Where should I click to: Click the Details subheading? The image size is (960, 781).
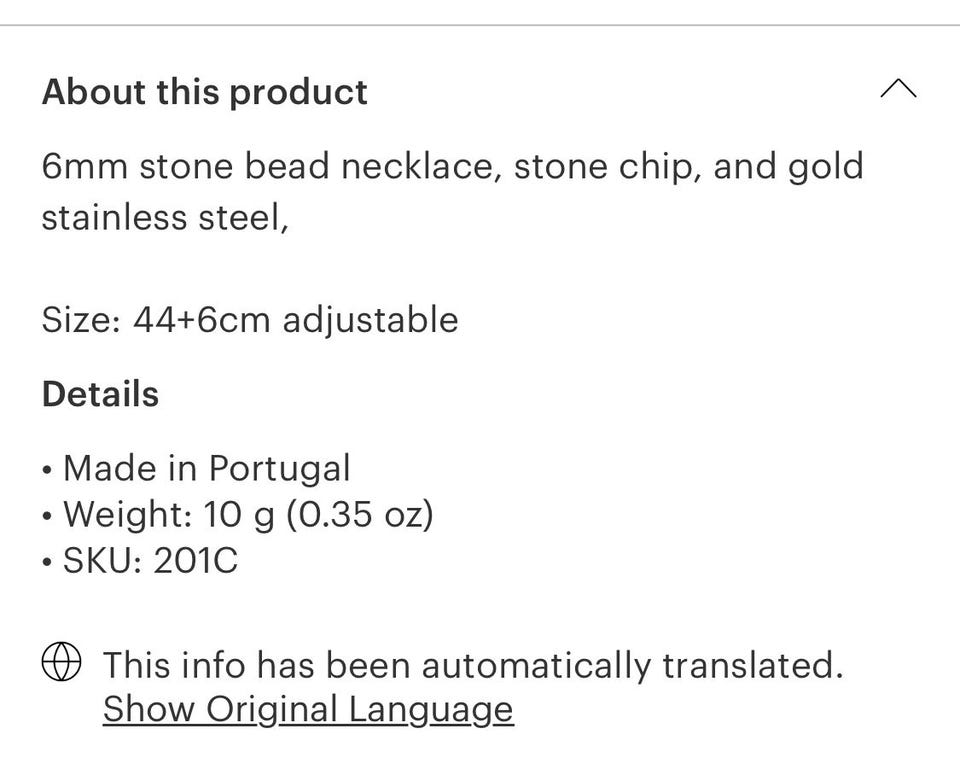(x=100, y=394)
